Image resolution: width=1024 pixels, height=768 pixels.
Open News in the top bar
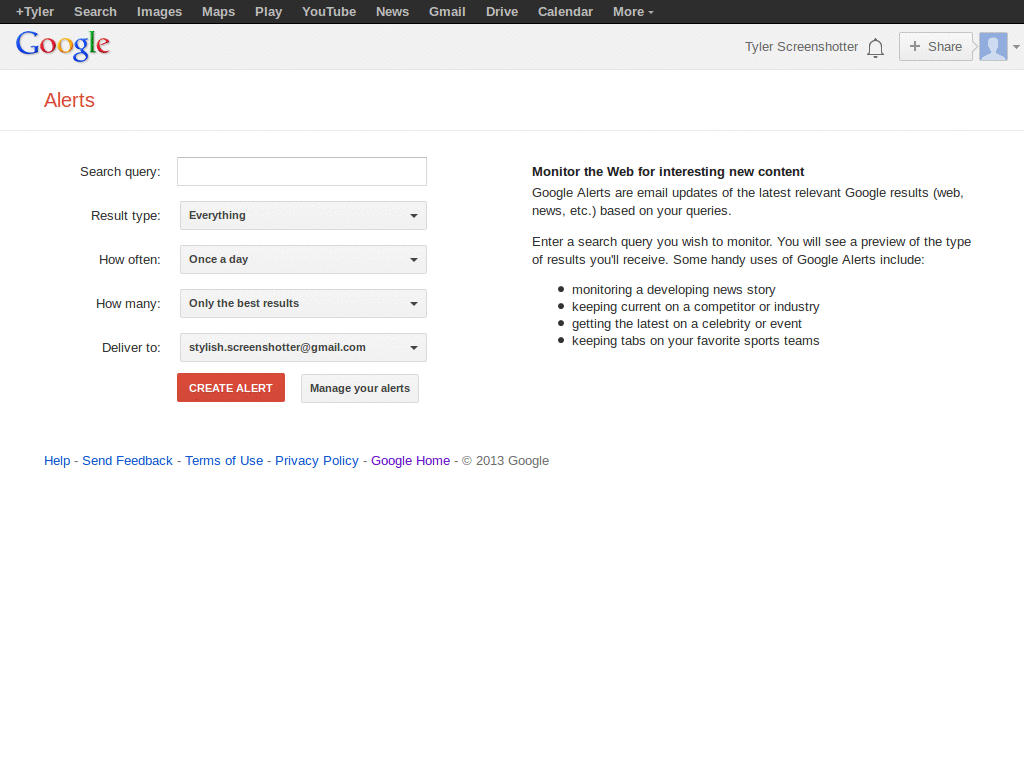pyautogui.click(x=392, y=12)
